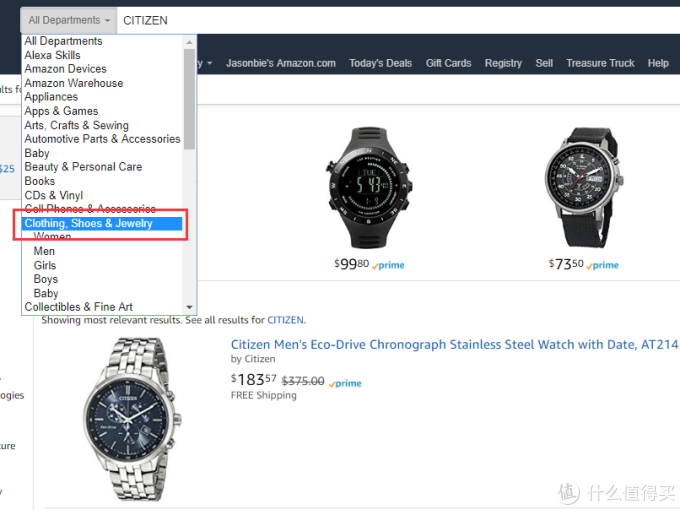Viewport: 680px width, 510px height.
Task: Select Clothing, Shoes & Jewelry option
Action: click(102, 223)
